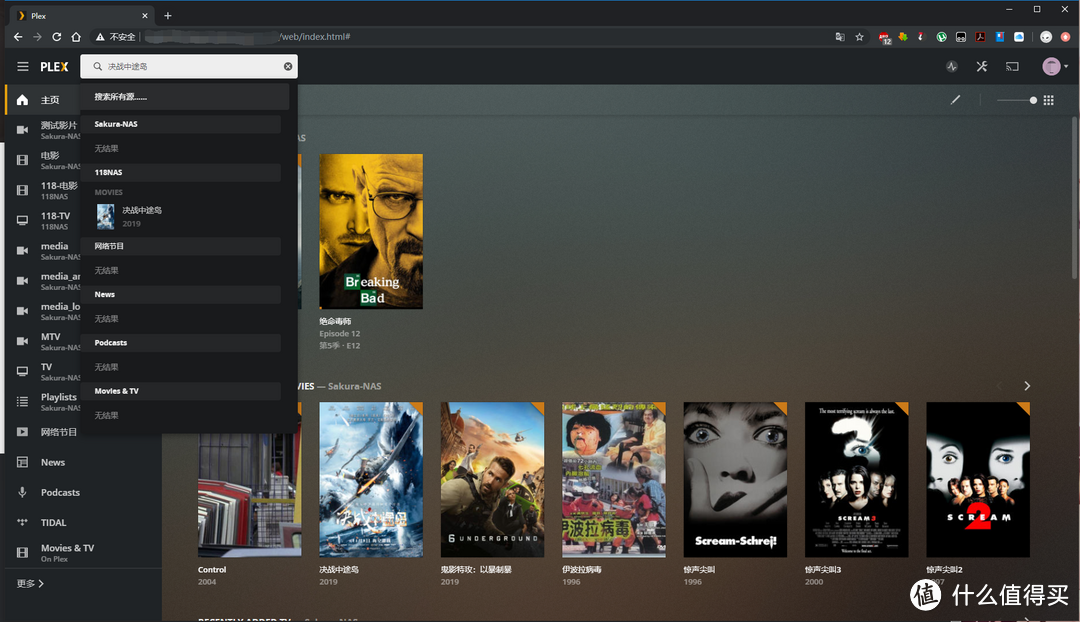Viewport: 1080px width, 622px height.
Task: Open Settings with the wrench and screwdriver icon
Action: point(982,67)
